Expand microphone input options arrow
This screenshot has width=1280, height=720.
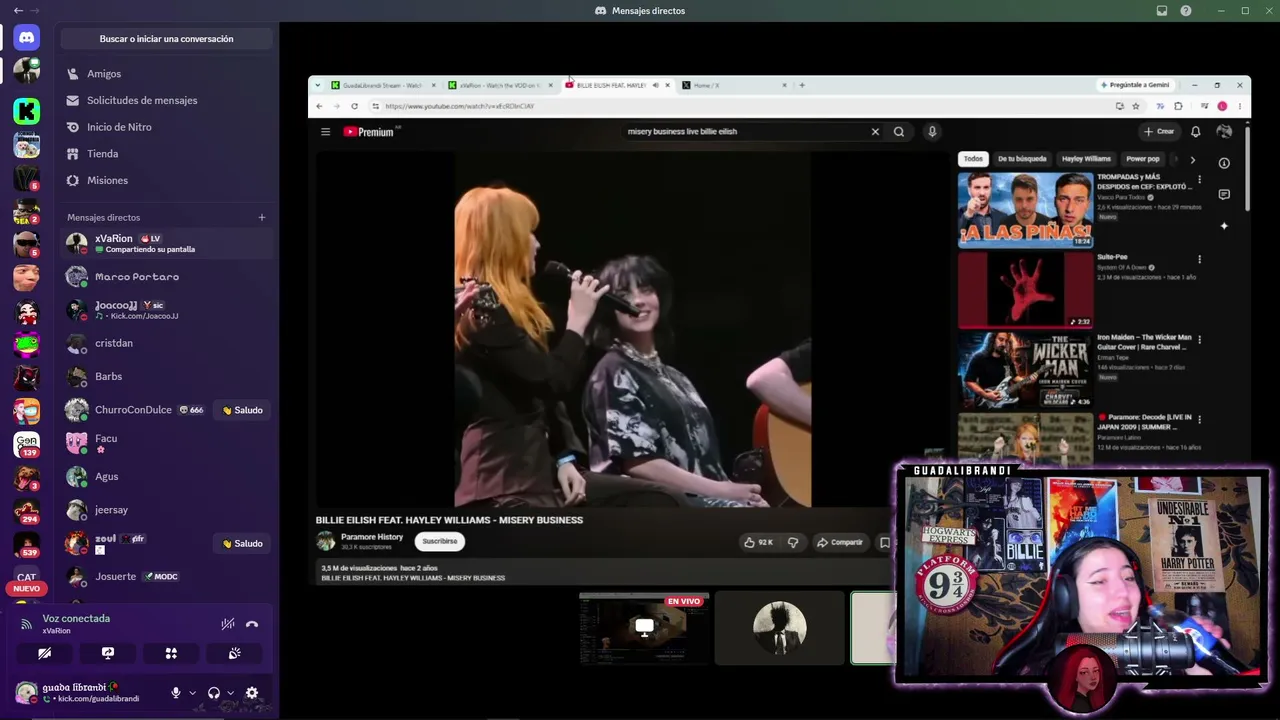(x=193, y=693)
